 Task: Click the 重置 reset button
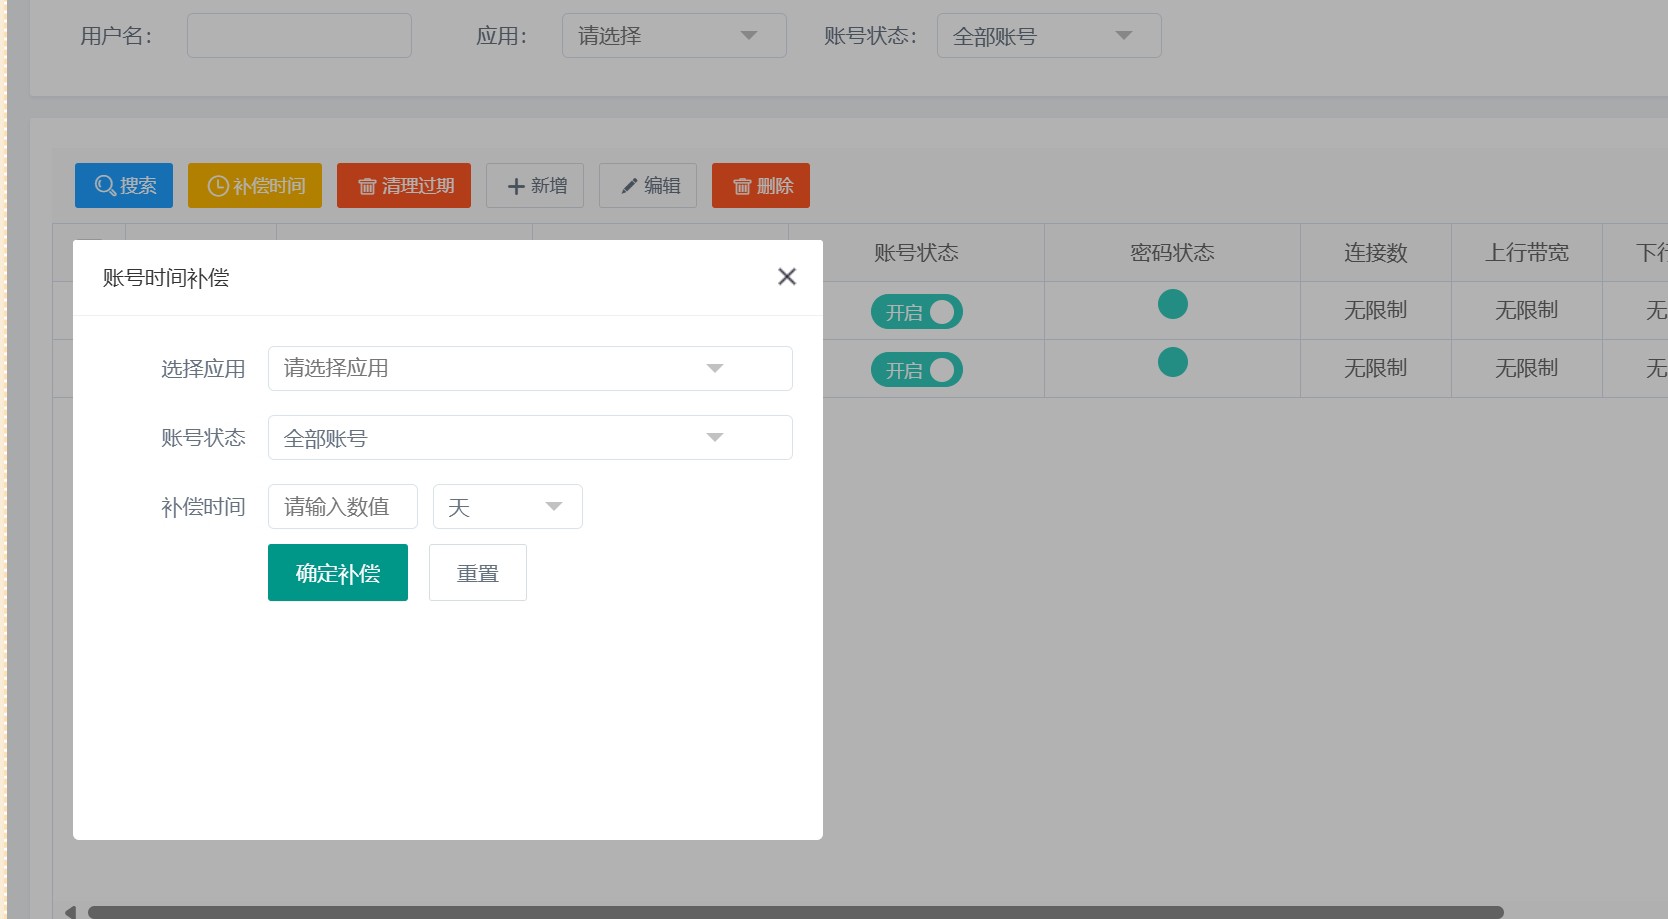478,573
